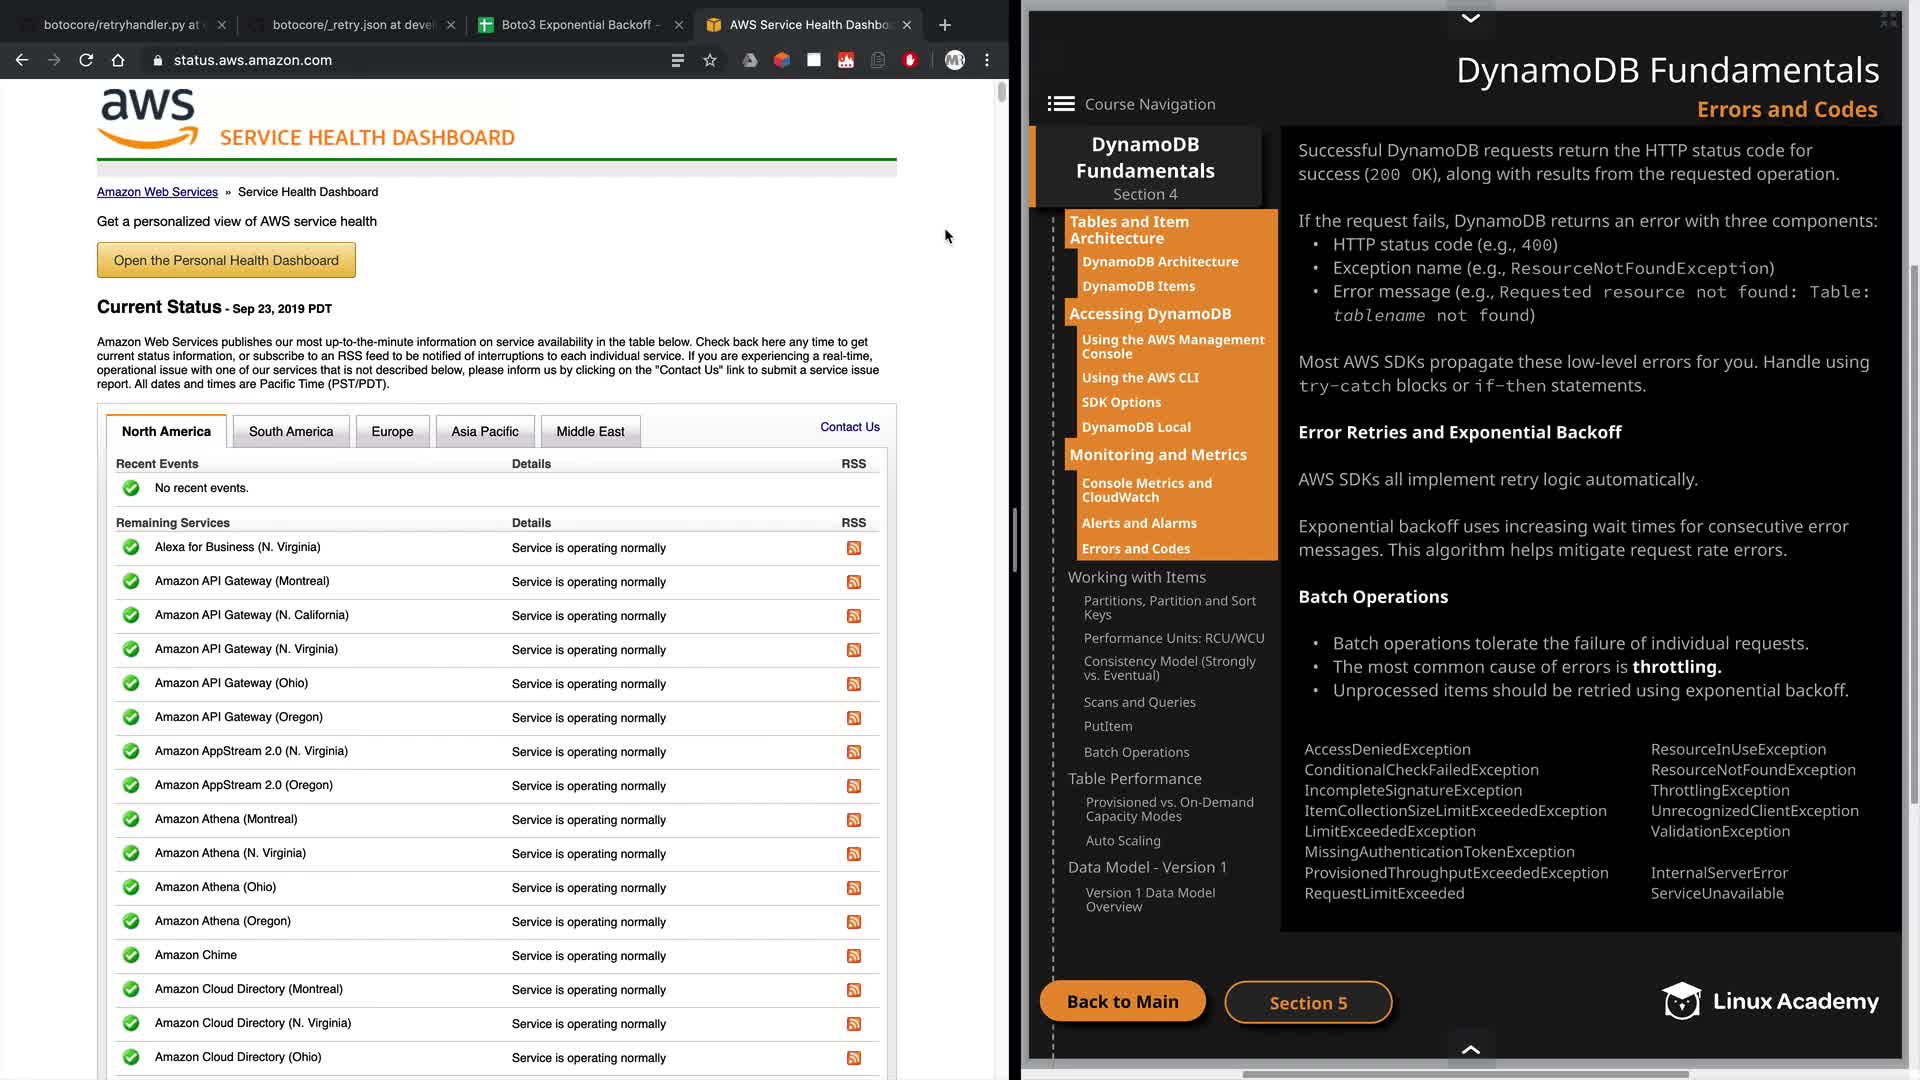Open the Personal Health Dashboard
1920x1080 pixels.
click(x=226, y=261)
